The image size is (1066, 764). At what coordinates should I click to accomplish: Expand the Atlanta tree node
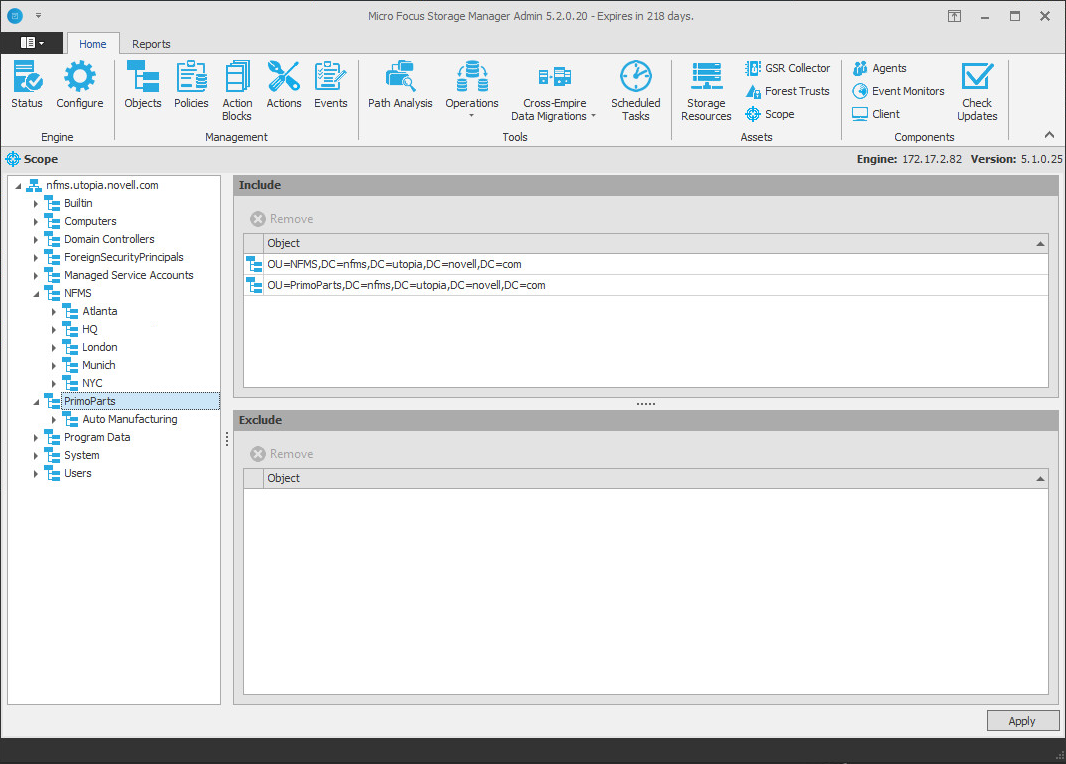[x=54, y=311]
